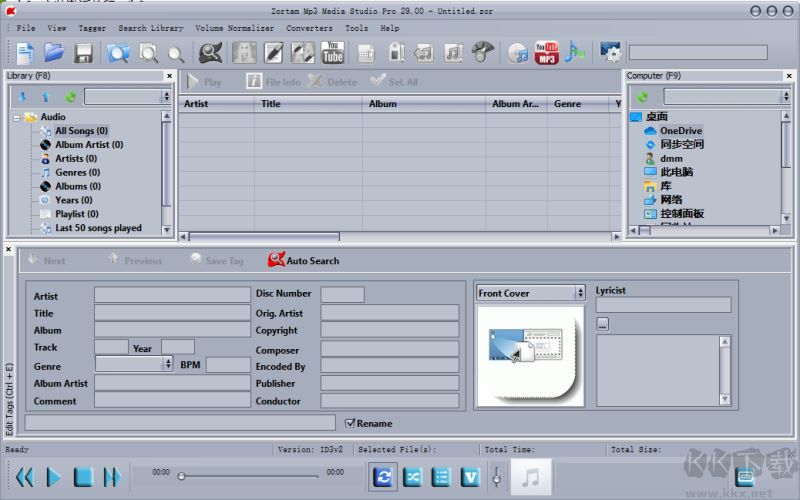800x500 pixels.
Task: Click the Open folder toolbar icon
Action: click(54, 53)
